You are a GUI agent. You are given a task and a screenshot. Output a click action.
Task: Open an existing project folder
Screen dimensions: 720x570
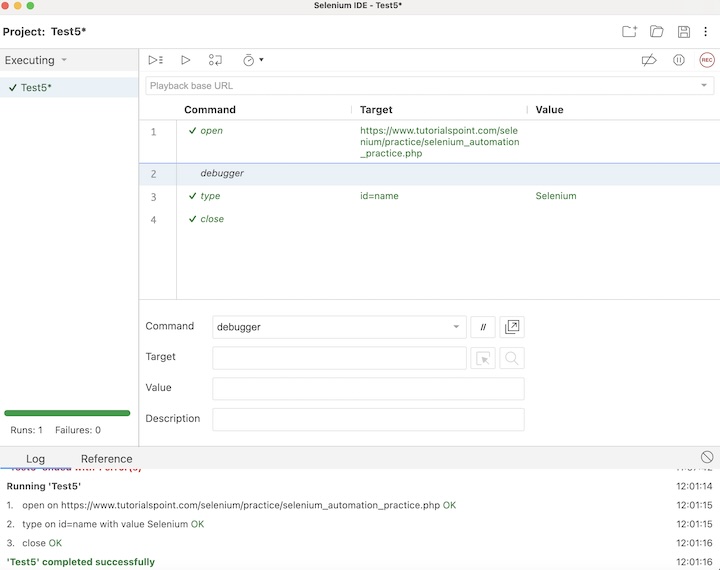[657, 32]
